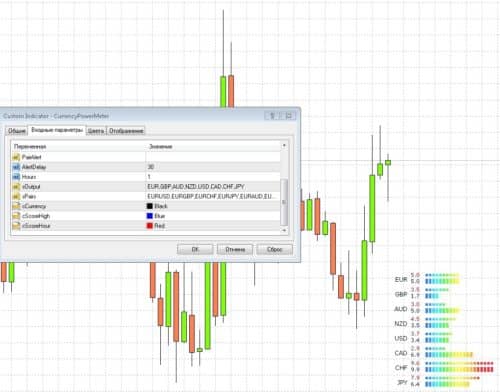The height and width of the screenshot is (392, 500).
Task: Click the dialog title Custom Indicator - CurrencyPowerMeter
Action: point(56,116)
